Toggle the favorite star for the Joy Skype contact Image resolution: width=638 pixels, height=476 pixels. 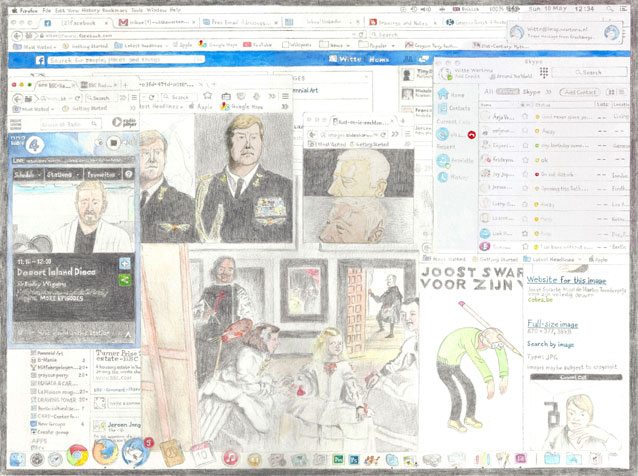pyautogui.click(x=525, y=174)
